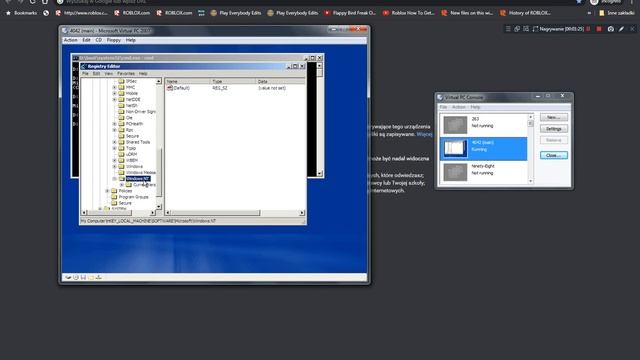Image resolution: width=640 pixels, height=360 pixels.
Task: Click the shared folder status icon in Virtual PC
Action: click(91, 278)
